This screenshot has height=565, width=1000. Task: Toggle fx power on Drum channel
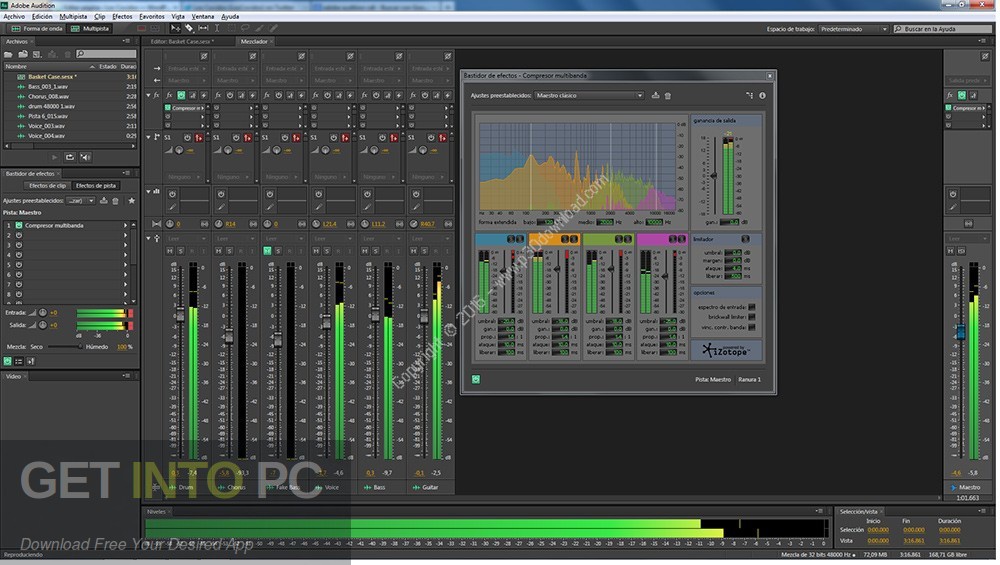[x=181, y=95]
